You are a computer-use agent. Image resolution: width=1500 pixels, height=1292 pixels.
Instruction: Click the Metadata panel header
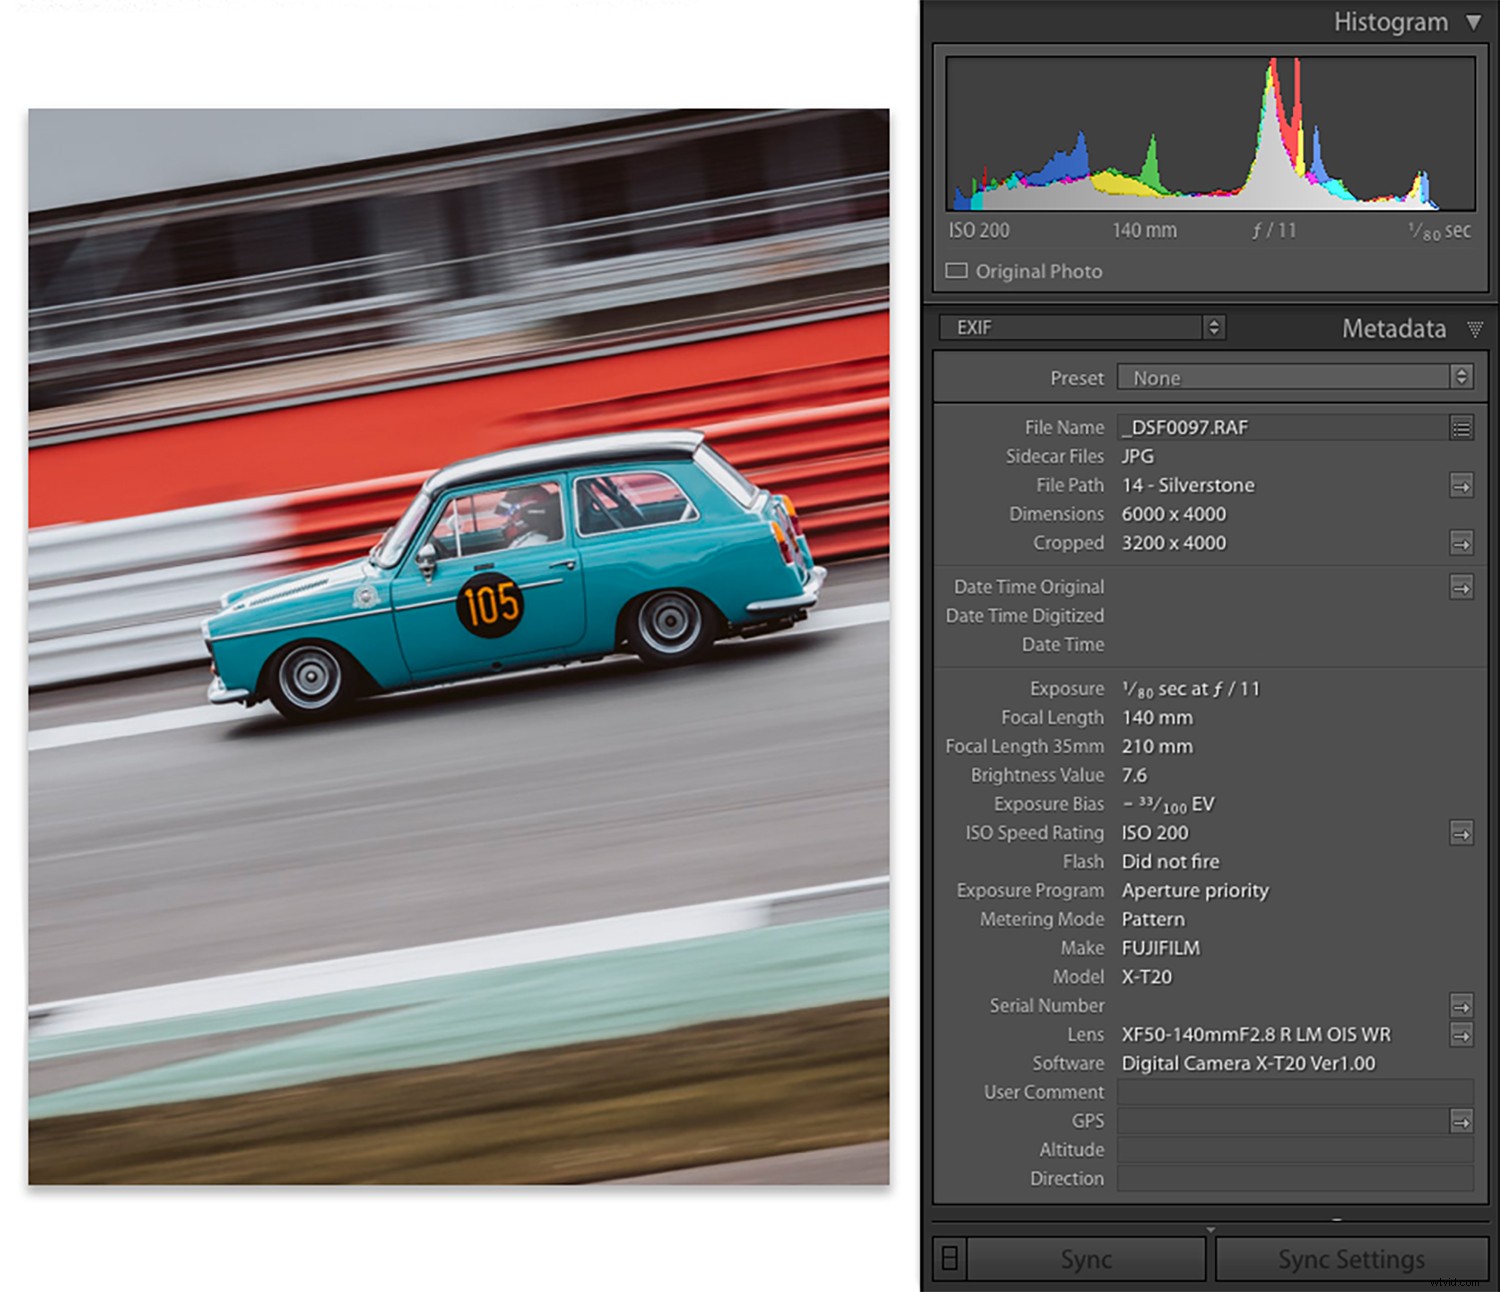(x=1395, y=329)
